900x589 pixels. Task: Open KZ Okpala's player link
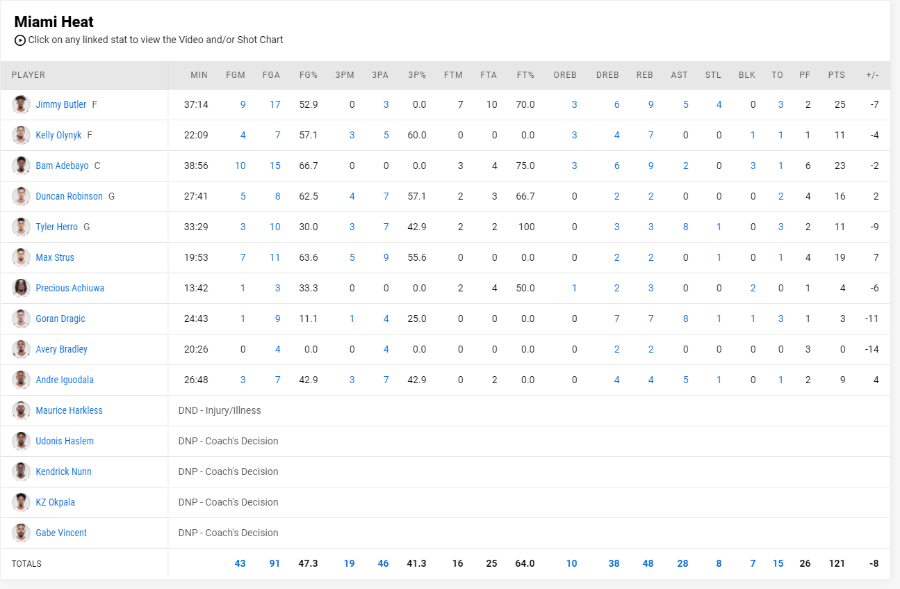tap(55, 502)
